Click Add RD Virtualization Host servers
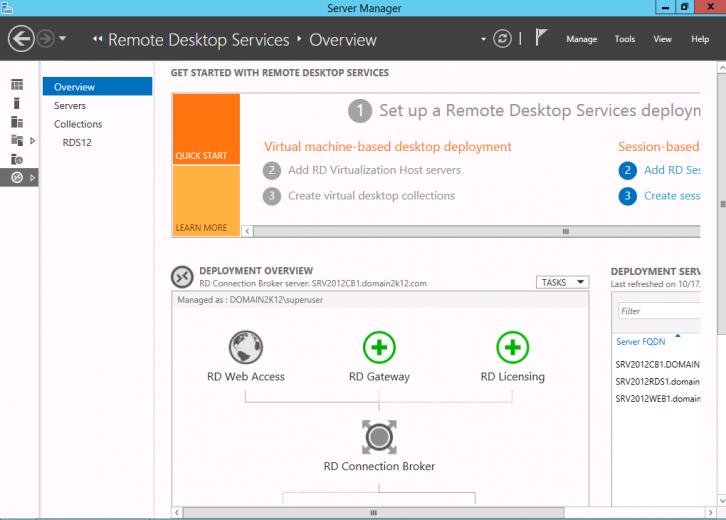Screen dimensions: 726x520 374,170
